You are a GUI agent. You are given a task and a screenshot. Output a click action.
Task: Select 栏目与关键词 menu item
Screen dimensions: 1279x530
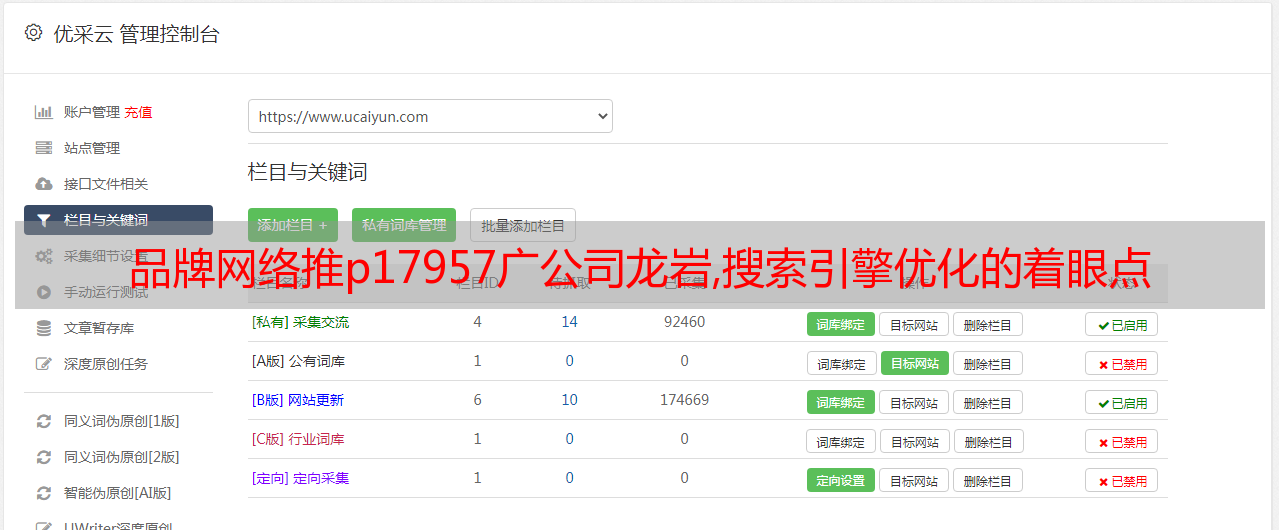click(x=118, y=220)
